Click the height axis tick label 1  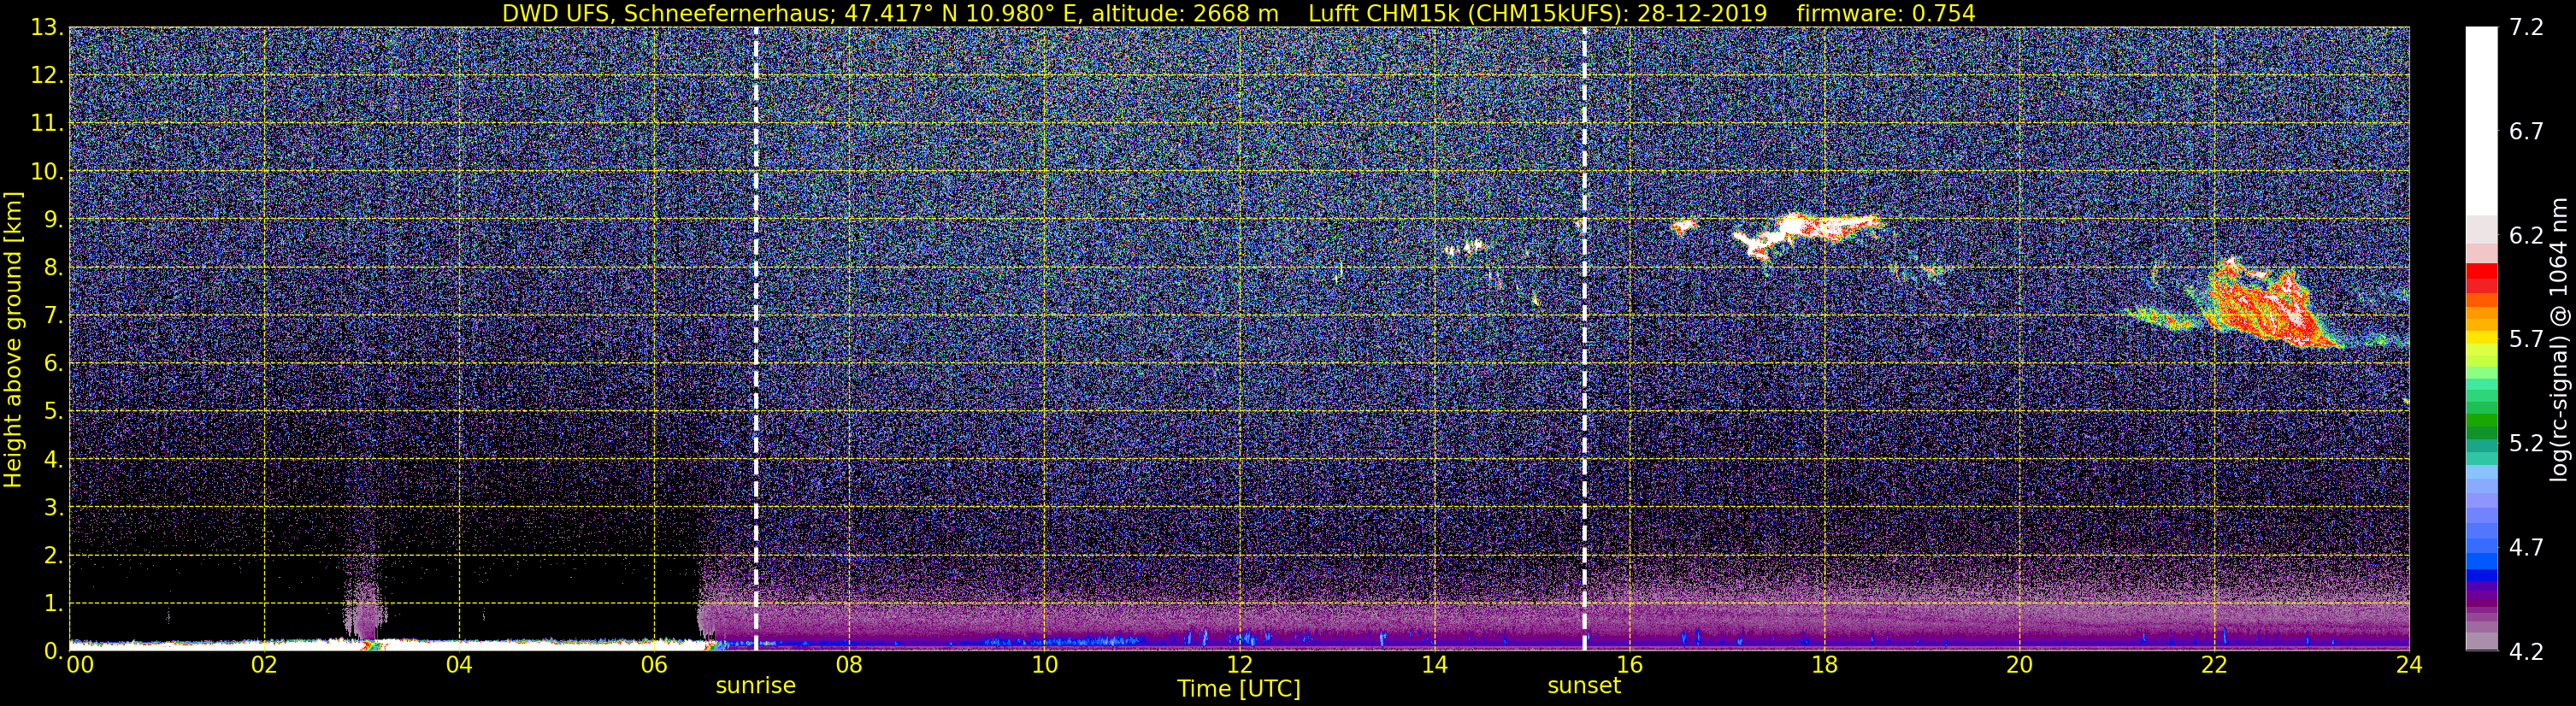point(53,604)
